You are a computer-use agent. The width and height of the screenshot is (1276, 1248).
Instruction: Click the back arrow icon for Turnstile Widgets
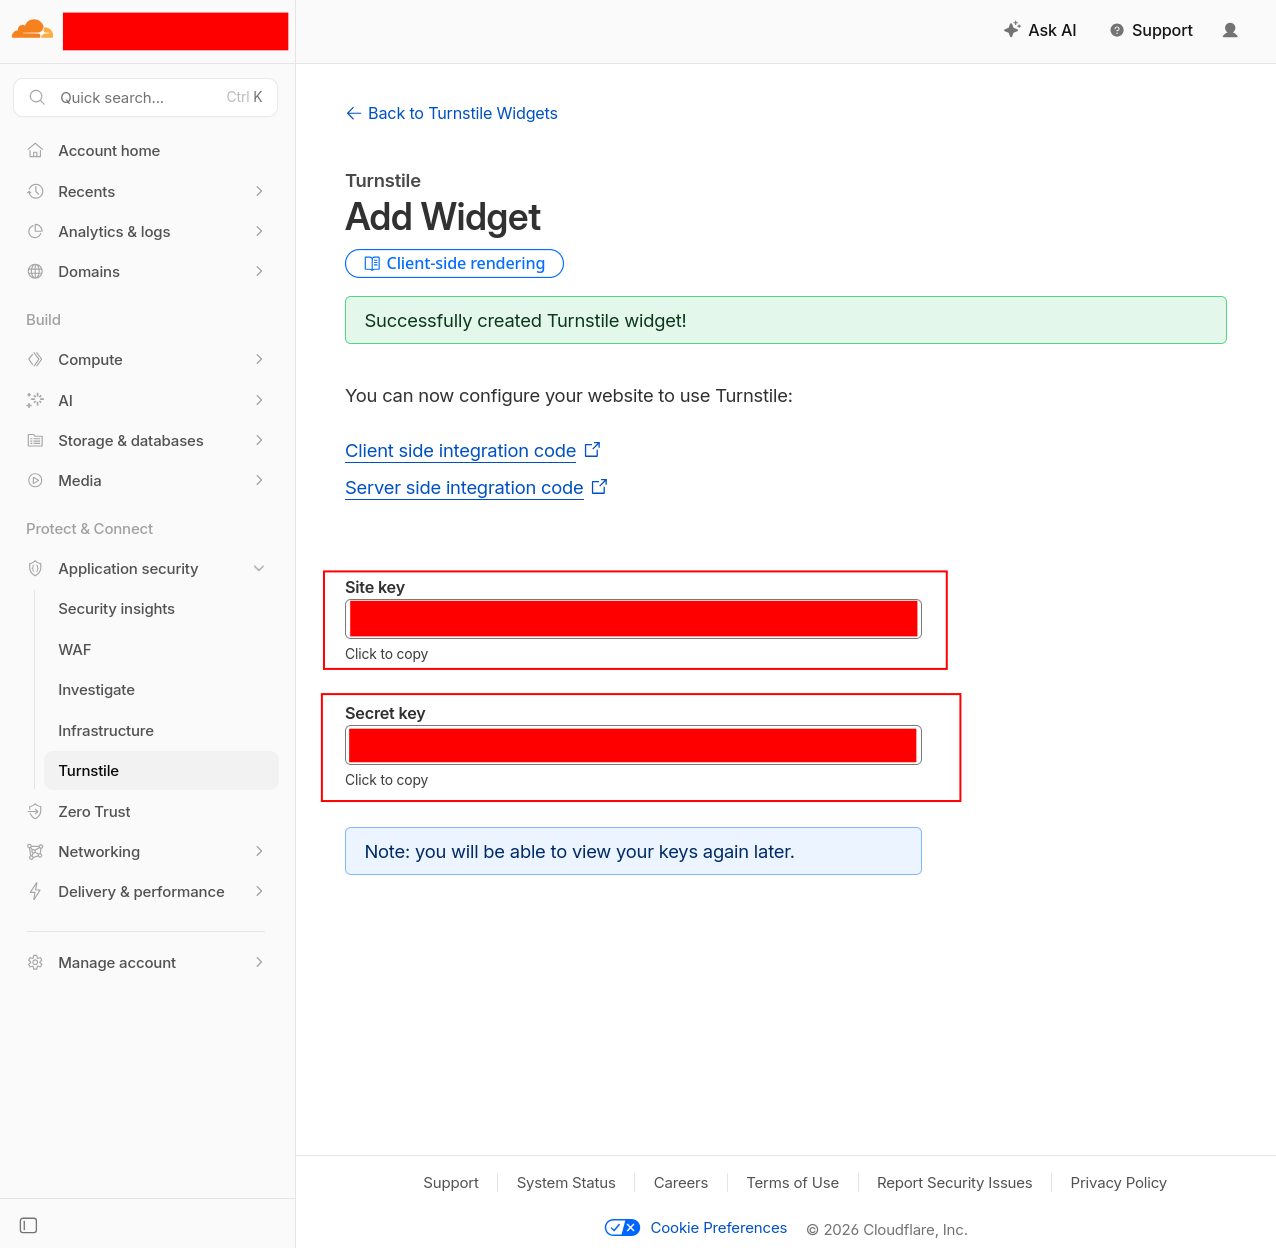(x=353, y=113)
